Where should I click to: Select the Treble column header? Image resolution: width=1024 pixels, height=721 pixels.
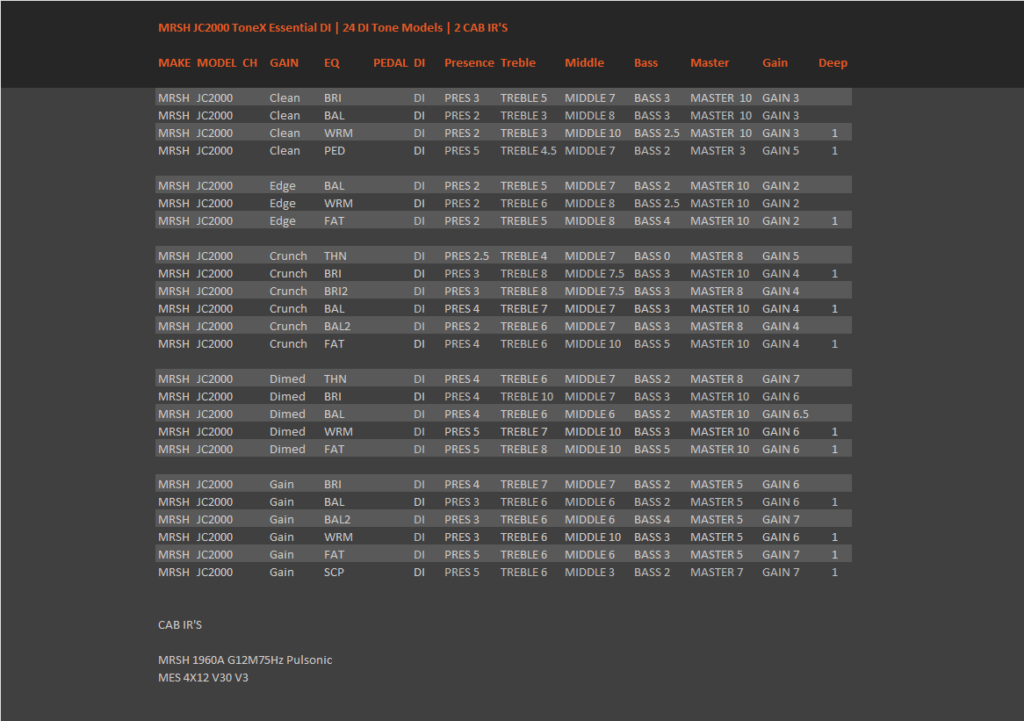pos(518,63)
